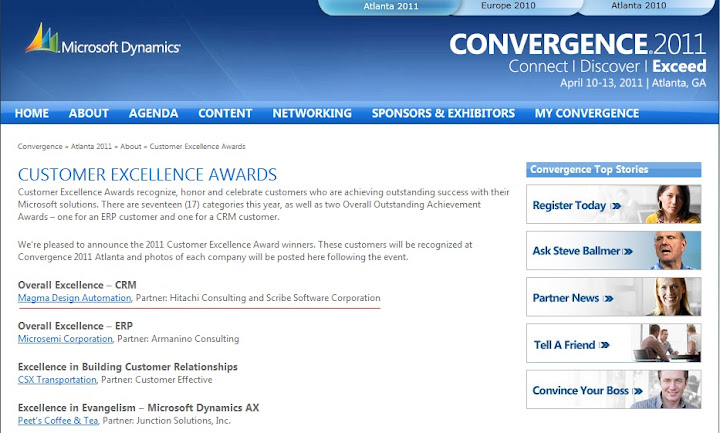Click Customer Excellence Awards breadcrumb
720x433 pixels.
coord(197,146)
